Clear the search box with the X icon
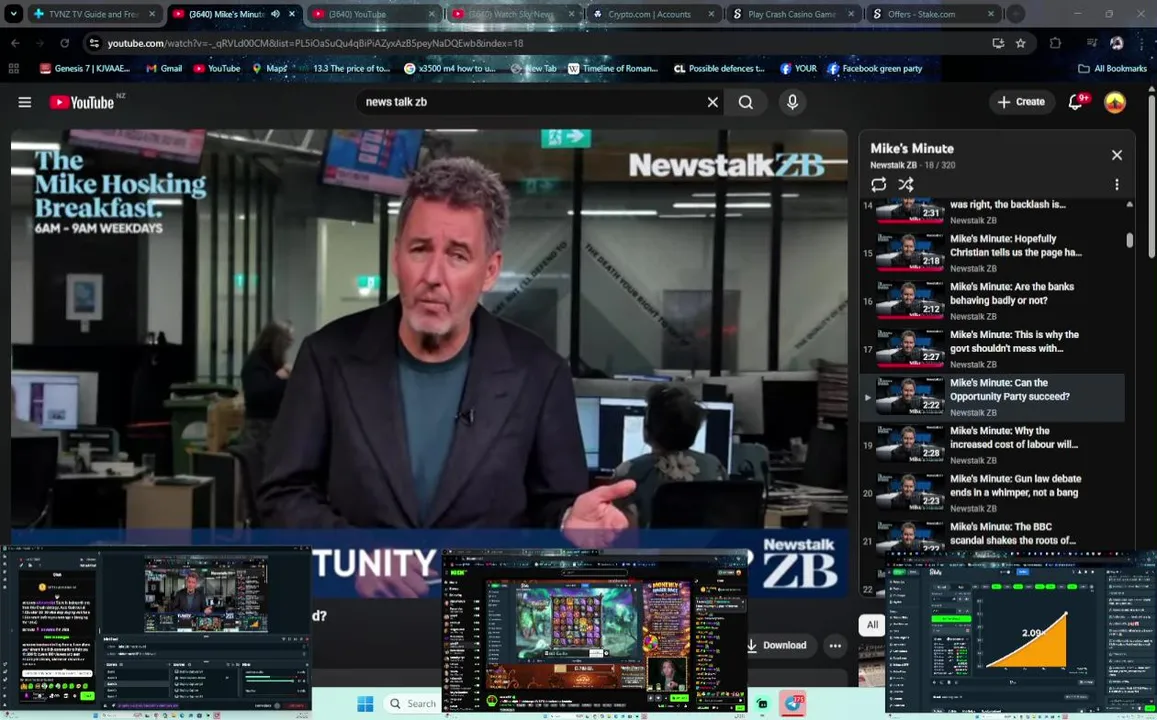This screenshot has height=720, width=1157. 712,102
